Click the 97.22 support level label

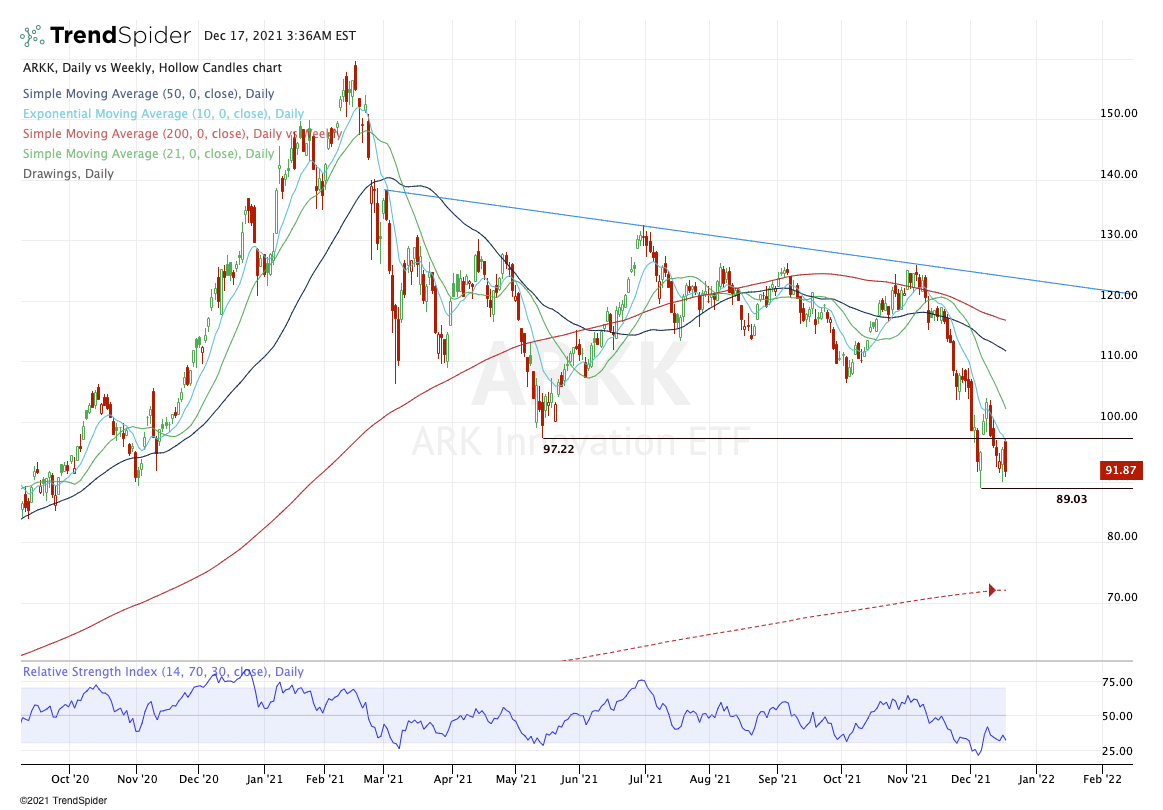[559, 449]
